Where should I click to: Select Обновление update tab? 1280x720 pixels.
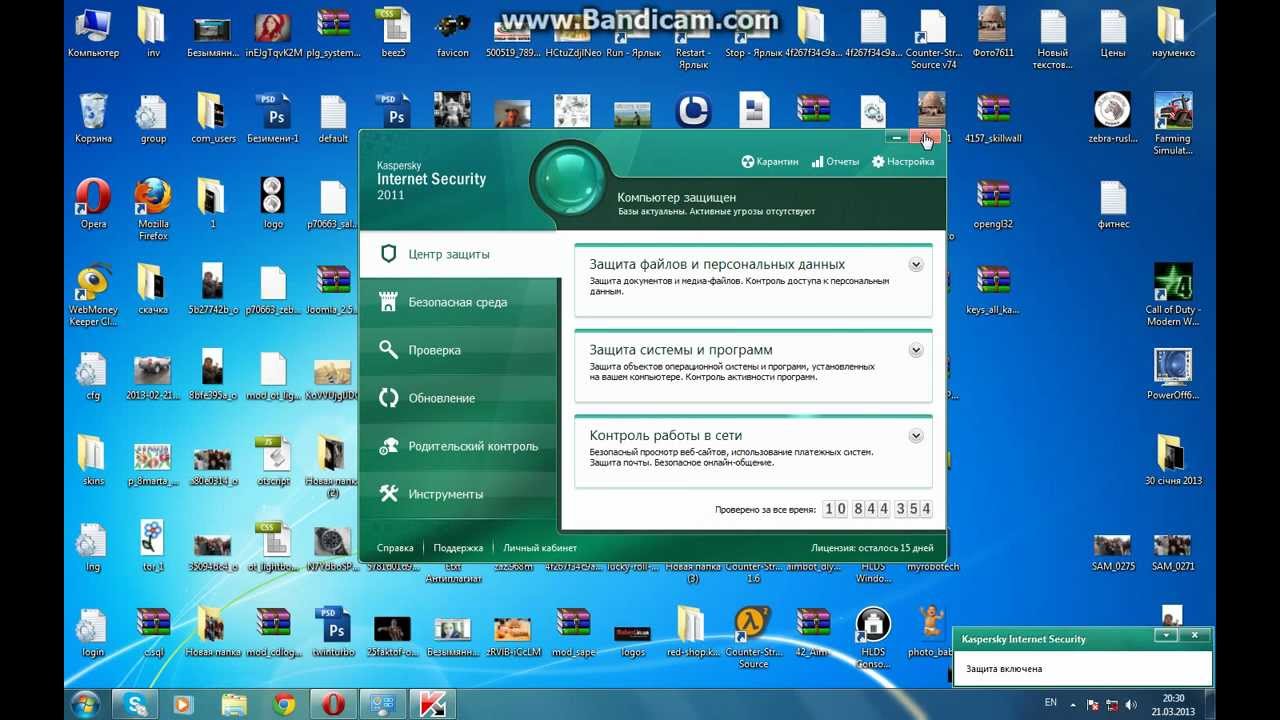[x=458, y=398]
